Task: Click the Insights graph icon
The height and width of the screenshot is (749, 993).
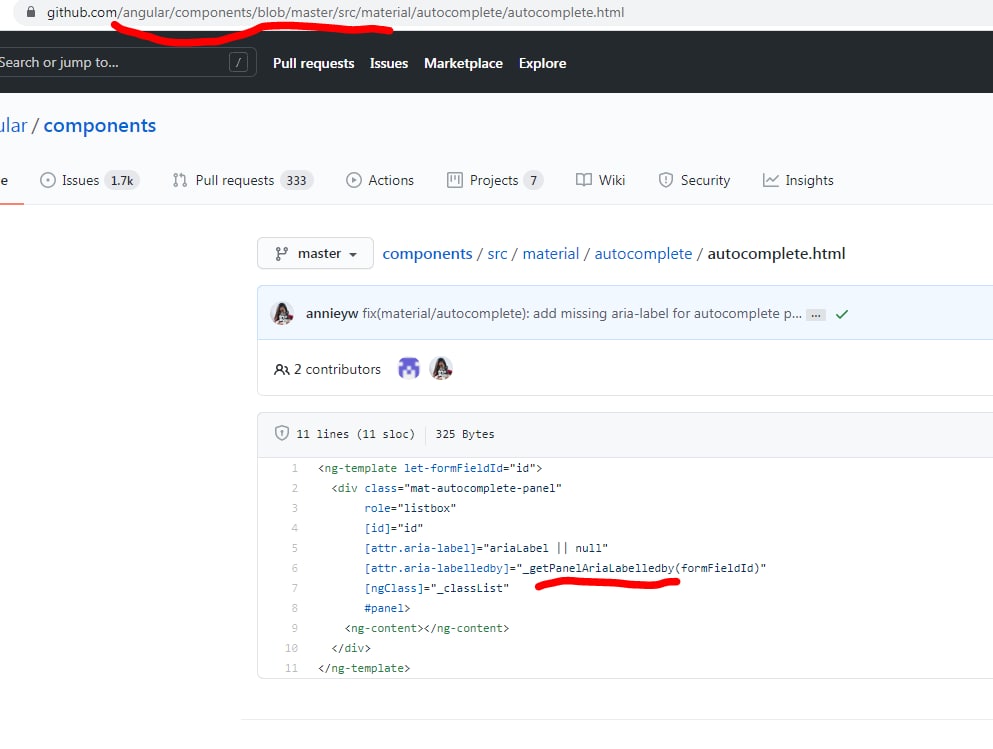Action: tap(771, 180)
